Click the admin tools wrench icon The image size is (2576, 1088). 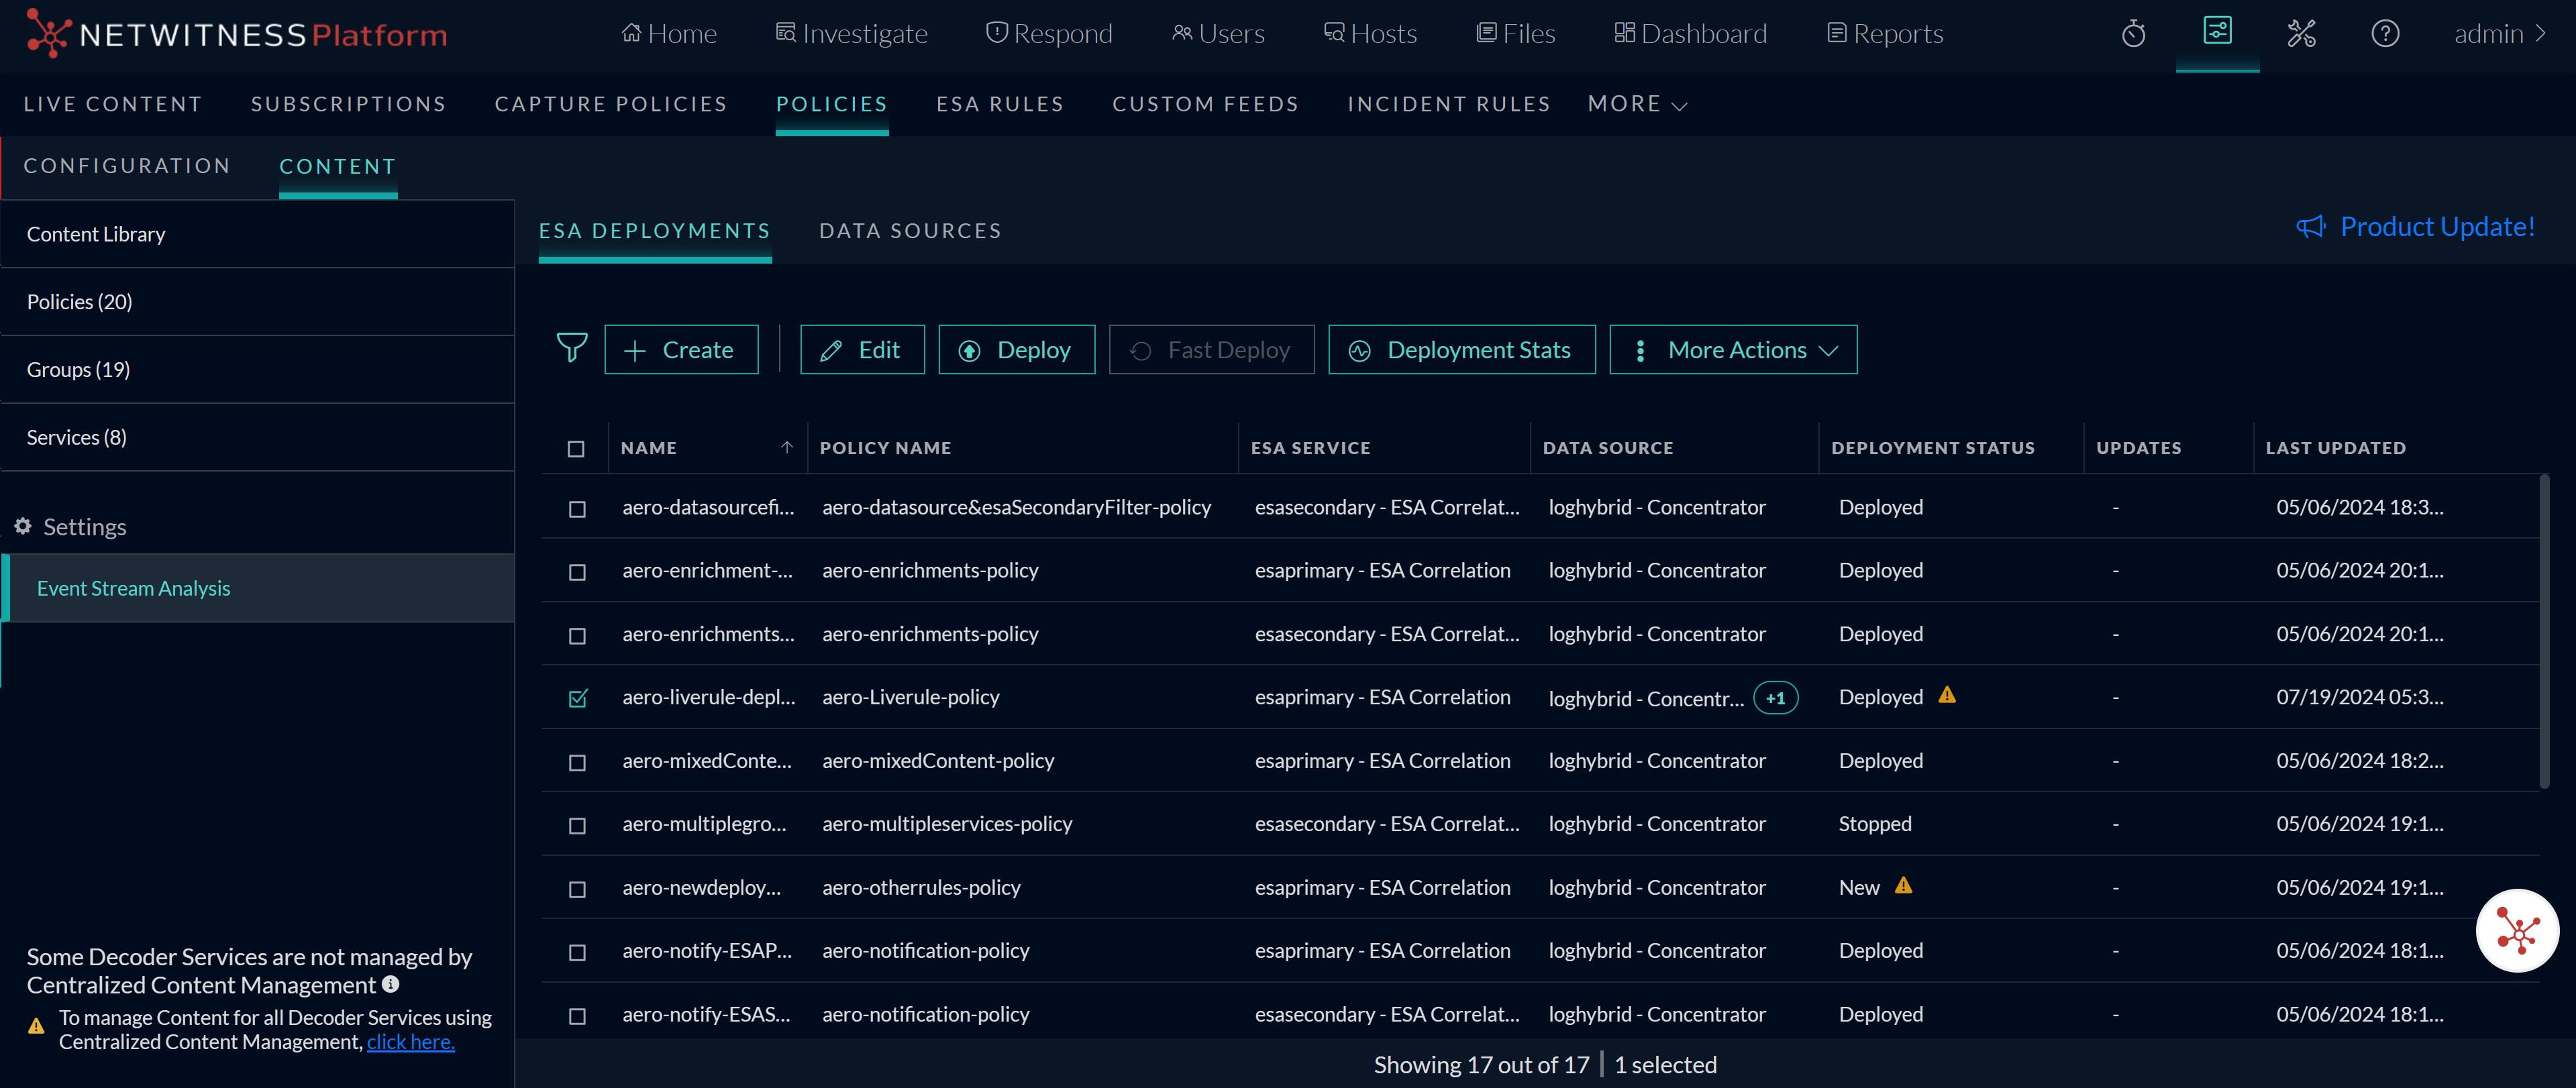pos(2301,34)
